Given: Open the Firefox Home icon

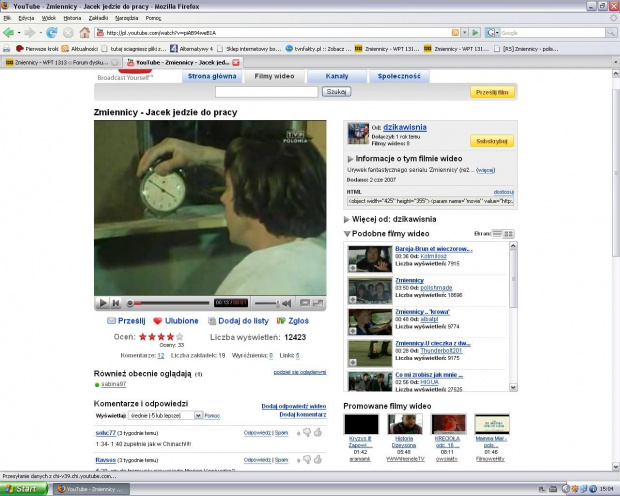Looking at the screenshot, I should pyautogui.click(x=84, y=33).
